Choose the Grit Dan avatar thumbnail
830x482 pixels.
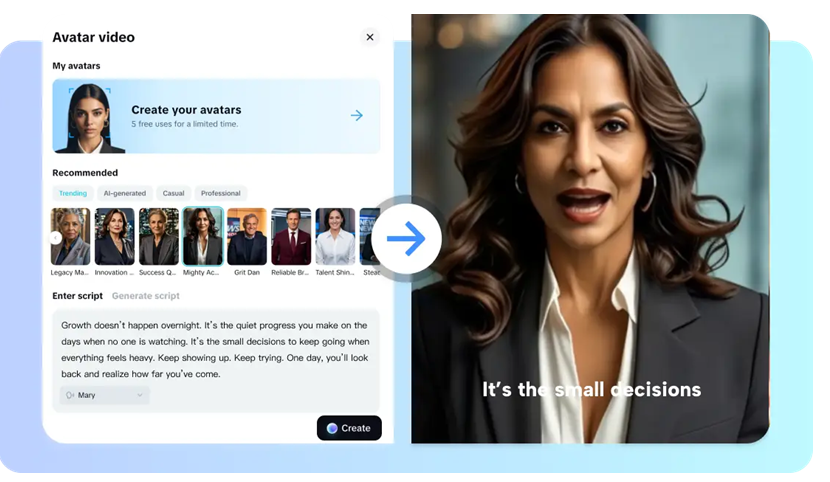coord(247,237)
